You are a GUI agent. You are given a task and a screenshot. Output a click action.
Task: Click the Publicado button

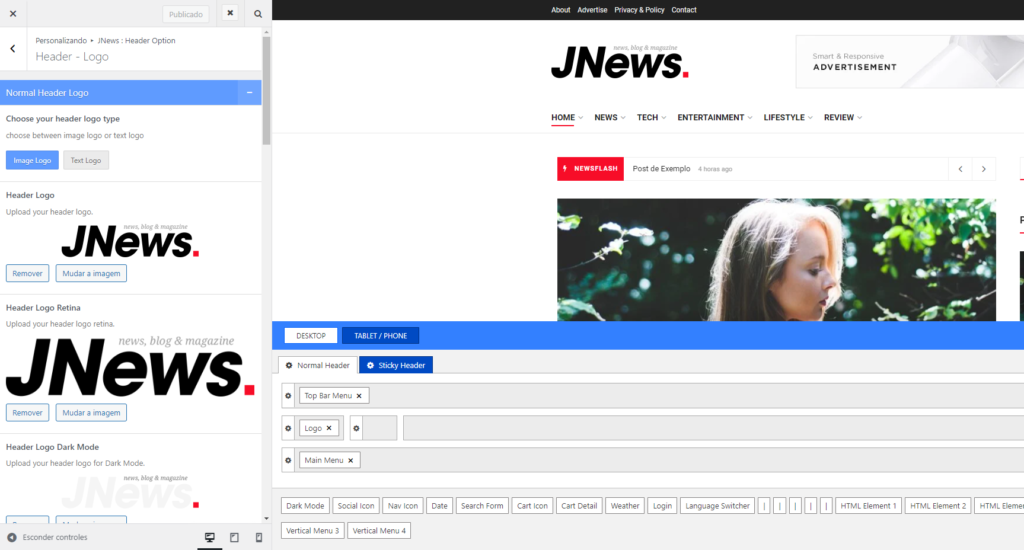(185, 14)
